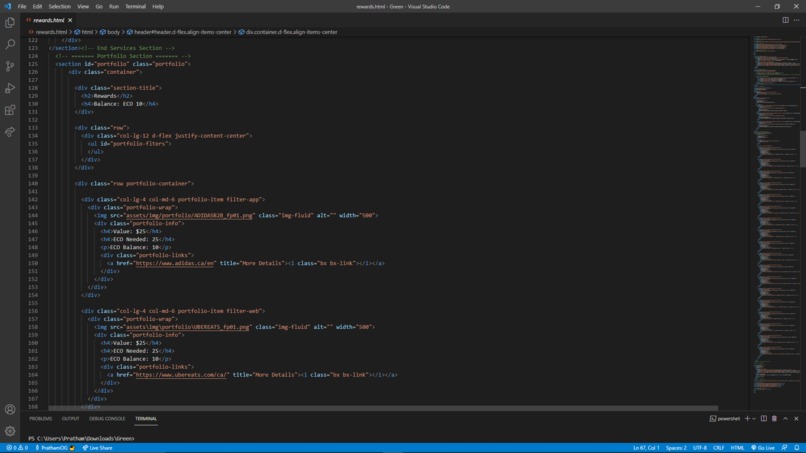Open the Run menu
This screenshot has width=806, height=453.
[114, 7]
